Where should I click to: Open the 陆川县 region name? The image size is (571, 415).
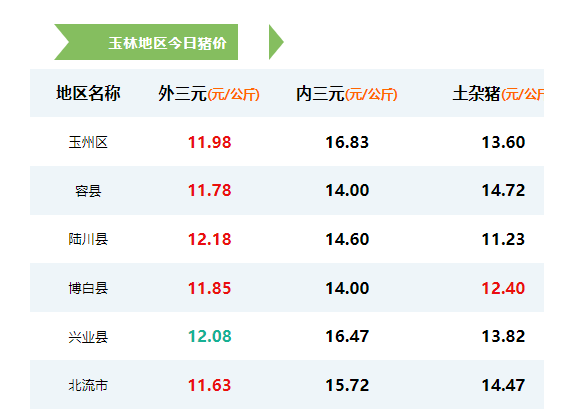point(88,239)
